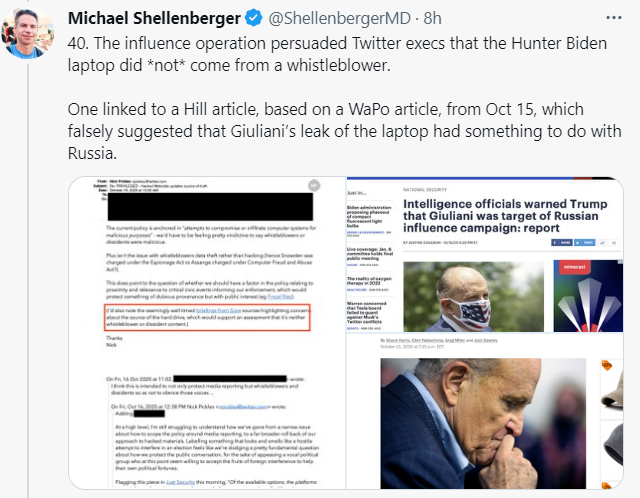
Task: Click the blue verified checkmark badge
Action: tap(254, 18)
